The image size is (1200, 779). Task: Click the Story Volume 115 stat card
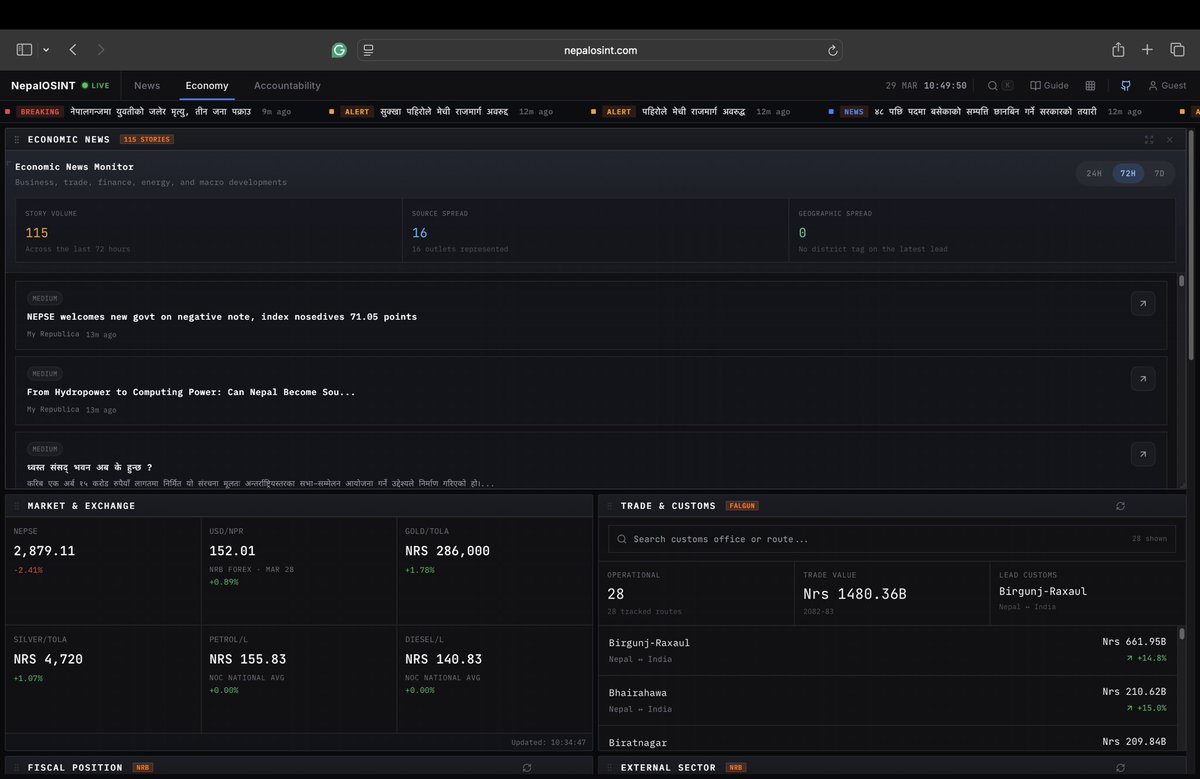208,231
